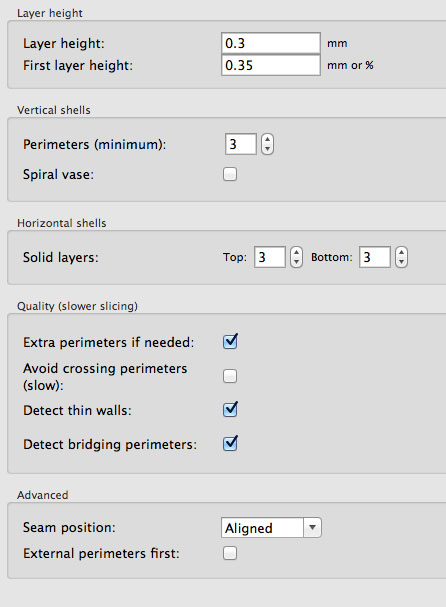Increase Bottom solid layers with up arrow
This screenshot has width=446, height=607.
[401, 252]
